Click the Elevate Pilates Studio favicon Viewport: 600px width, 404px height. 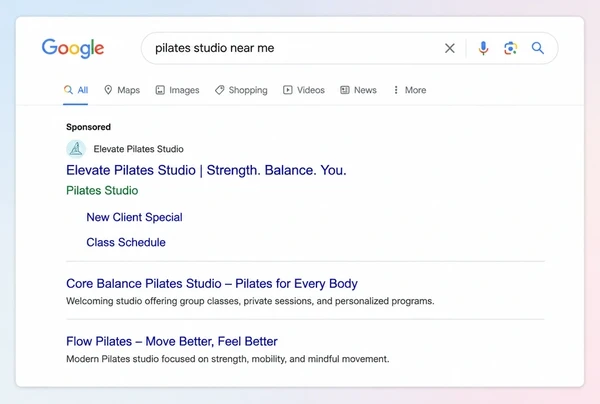coord(76,149)
